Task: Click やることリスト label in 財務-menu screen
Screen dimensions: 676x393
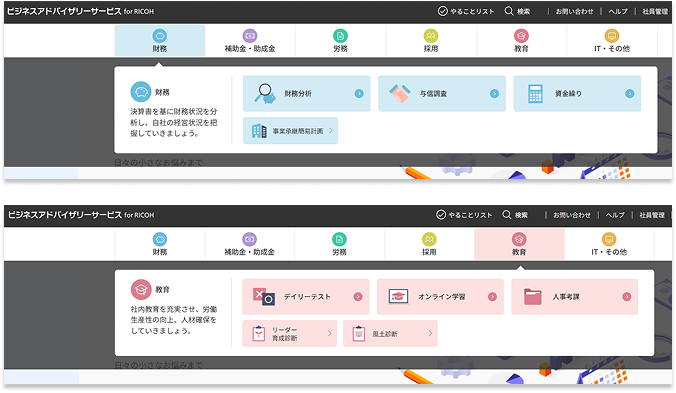Action: click(472, 12)
